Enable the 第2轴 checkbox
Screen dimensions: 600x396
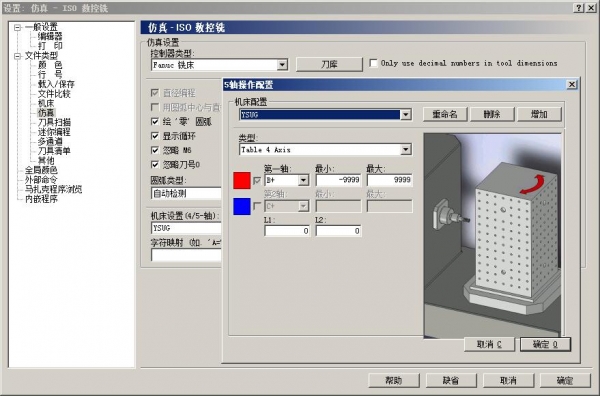click(257, 206)
